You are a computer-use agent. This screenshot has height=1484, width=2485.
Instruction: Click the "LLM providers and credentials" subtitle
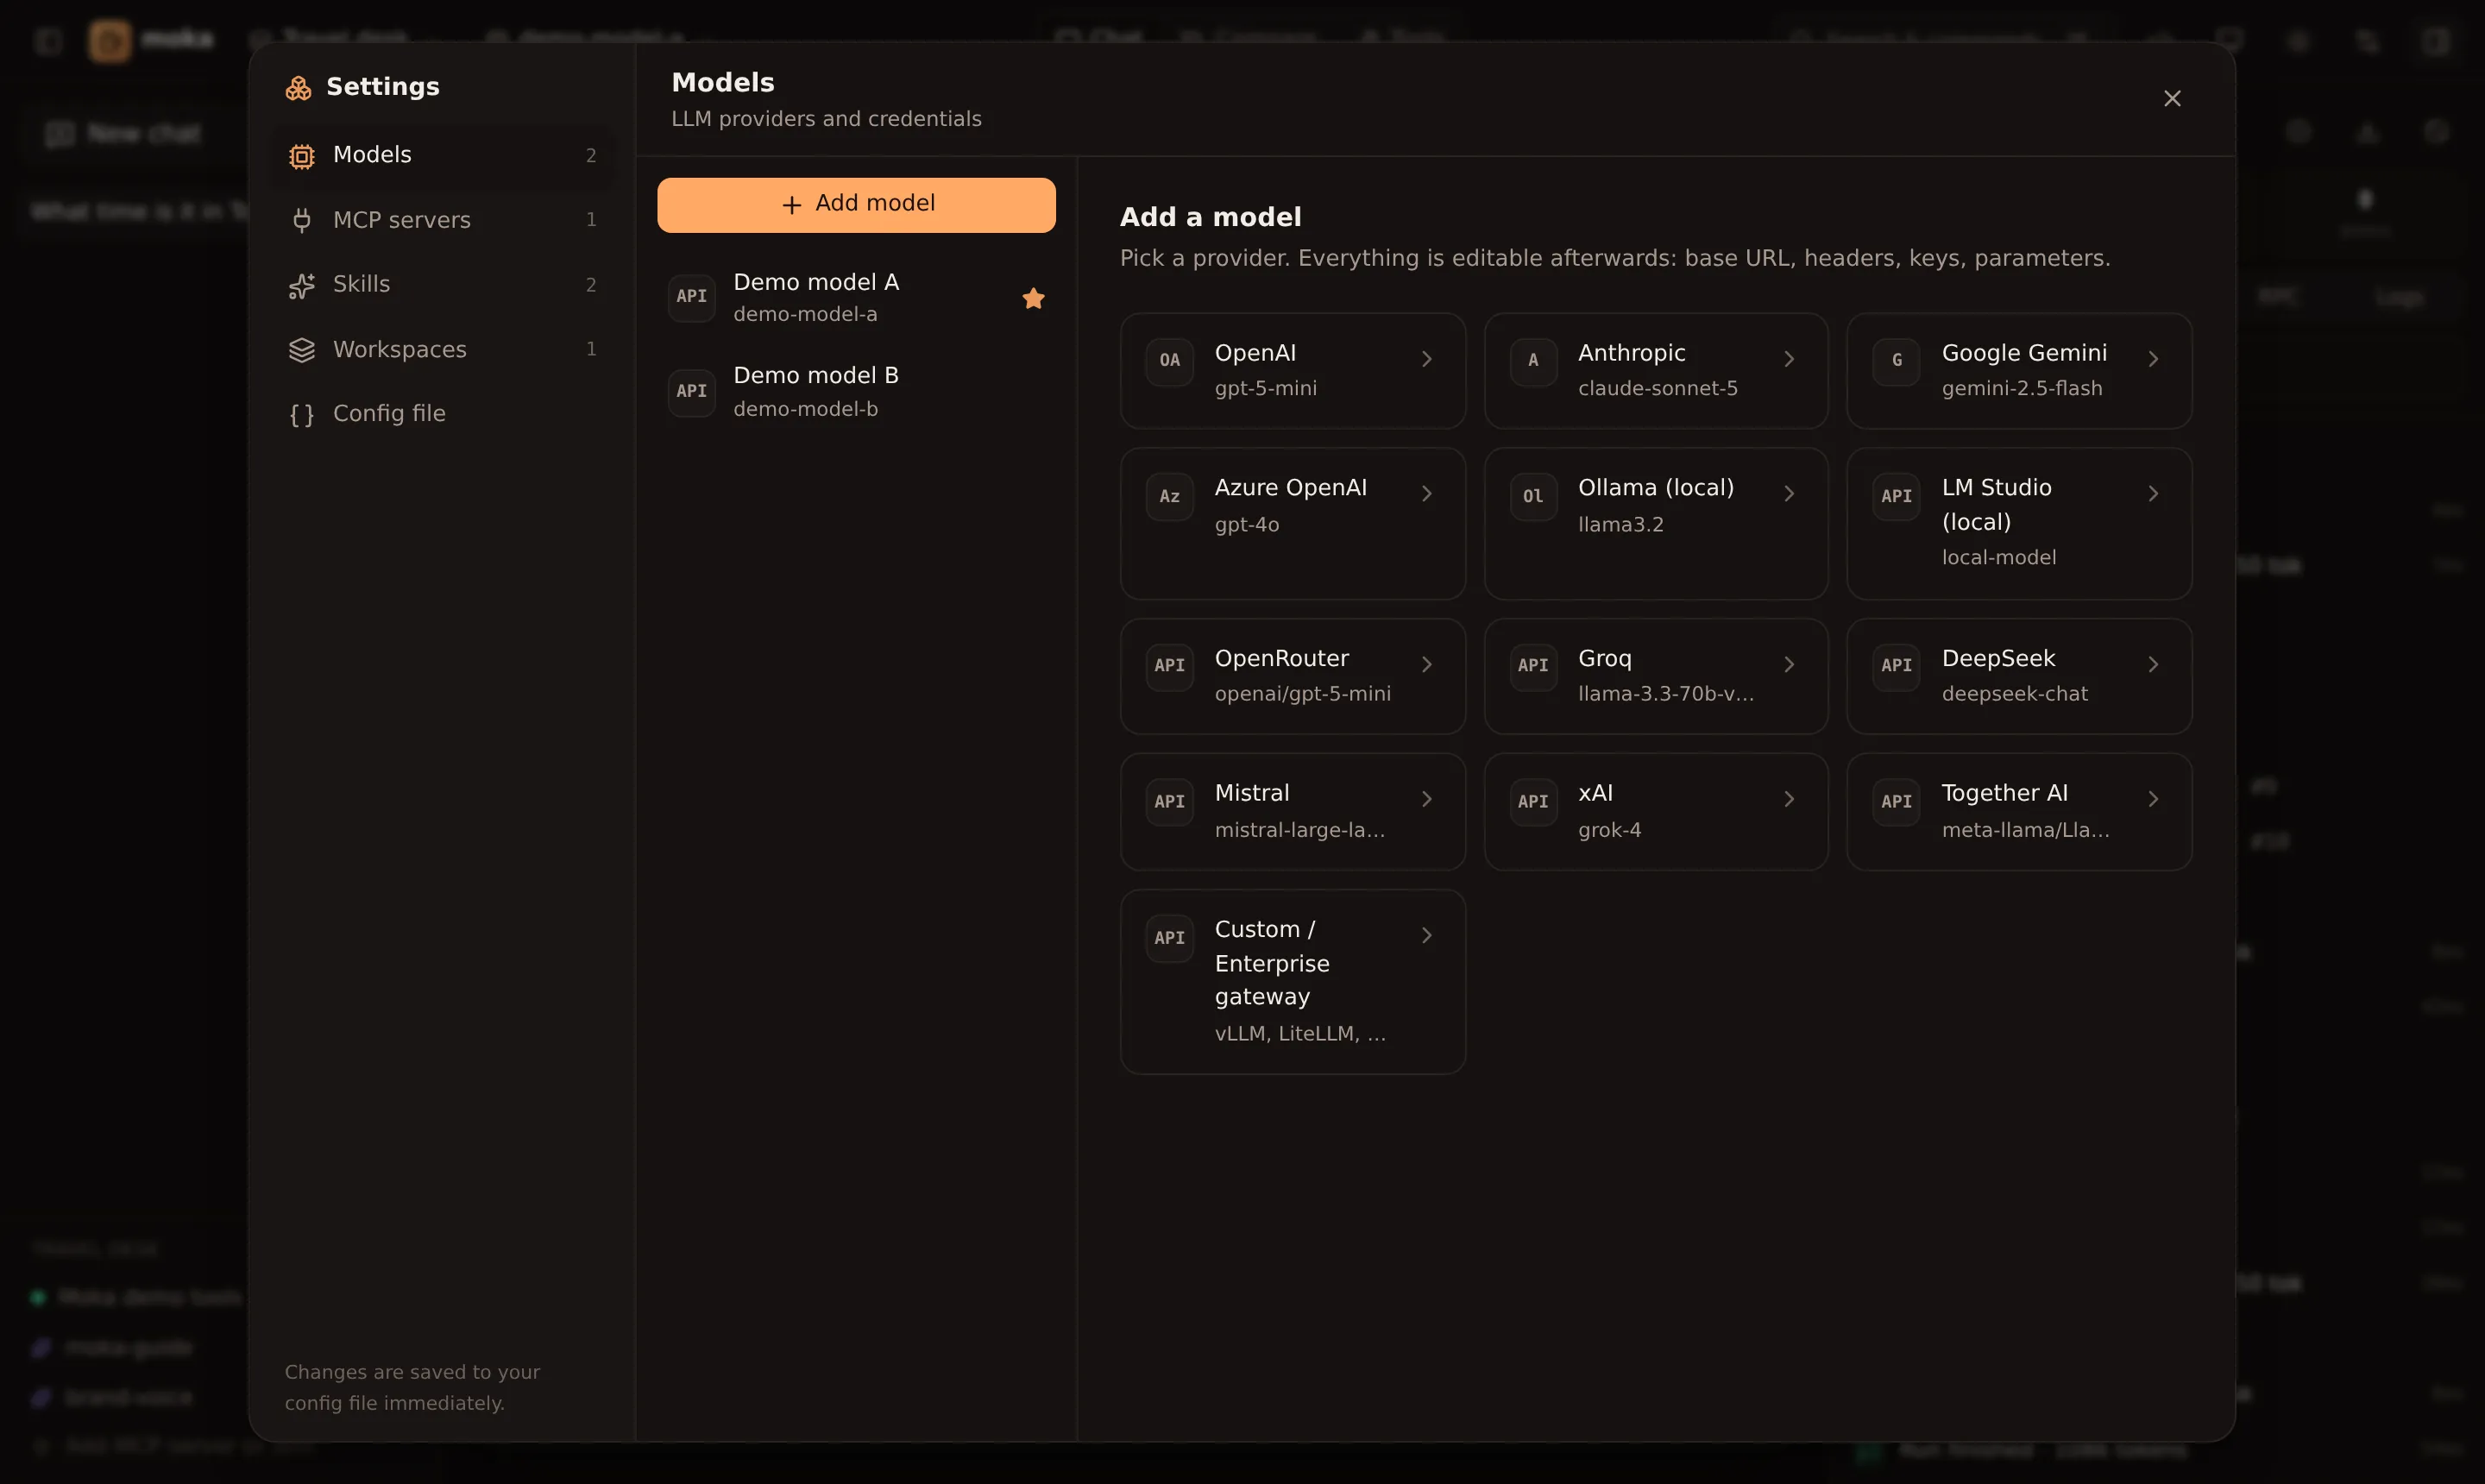[826, 119]
